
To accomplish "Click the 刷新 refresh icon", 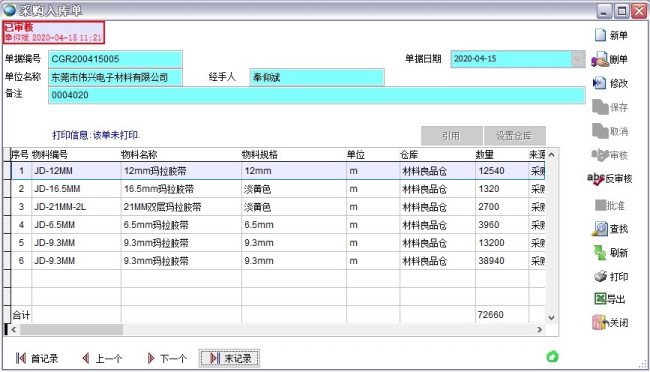I will [600, 253].
